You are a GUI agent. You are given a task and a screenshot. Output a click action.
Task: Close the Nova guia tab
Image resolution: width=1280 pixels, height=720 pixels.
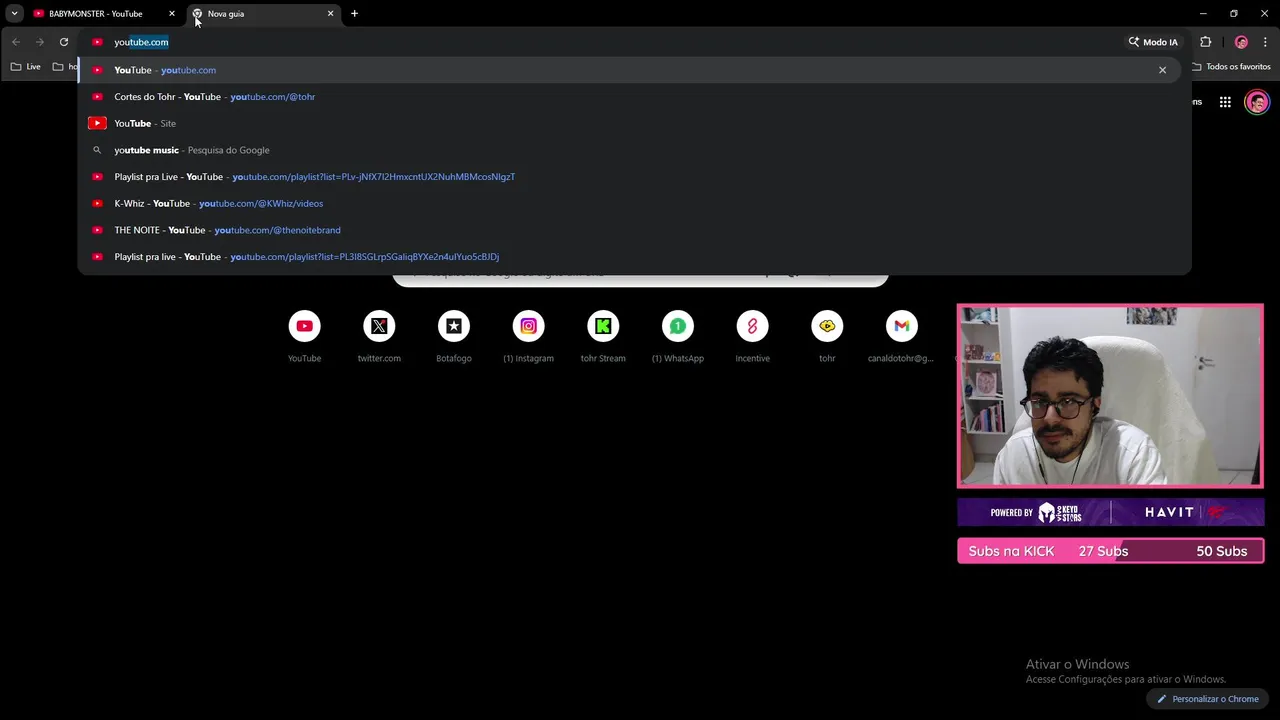tap(330, 14)
